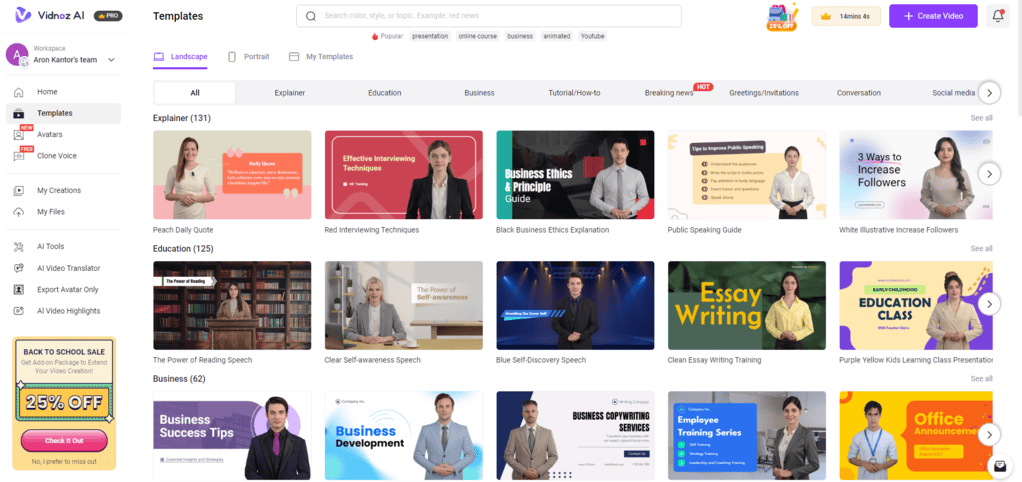
Task: Click the crown icon beside remaining time
Action: point(826,16)
